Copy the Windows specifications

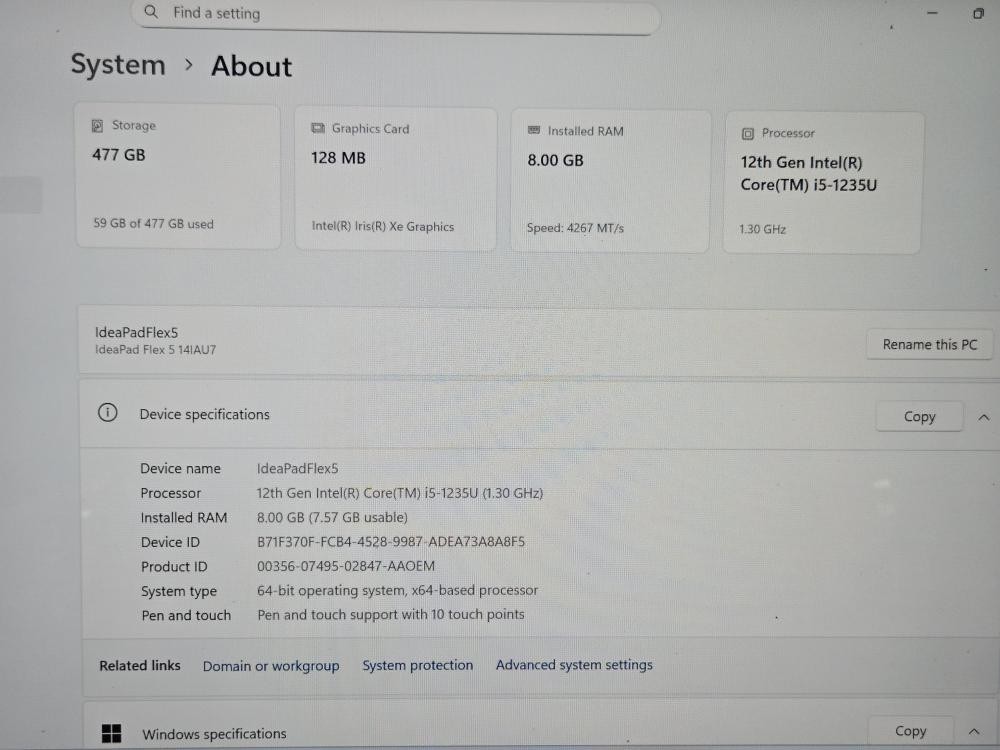910,731
